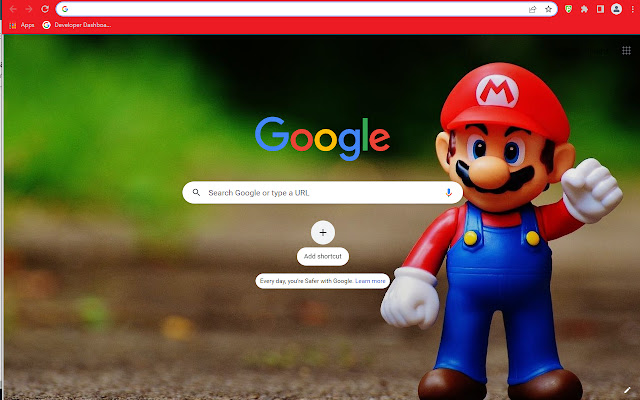Screen dimensions: 640x400
Task: Open the green shield extension
Action: click(568, 9)
